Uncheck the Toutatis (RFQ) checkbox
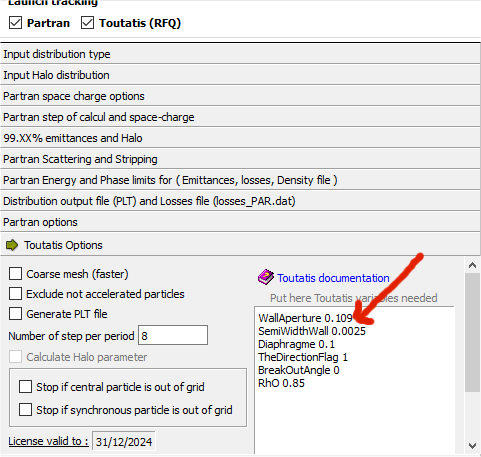Viewport: 481px width, 457px height. (87, 23)
